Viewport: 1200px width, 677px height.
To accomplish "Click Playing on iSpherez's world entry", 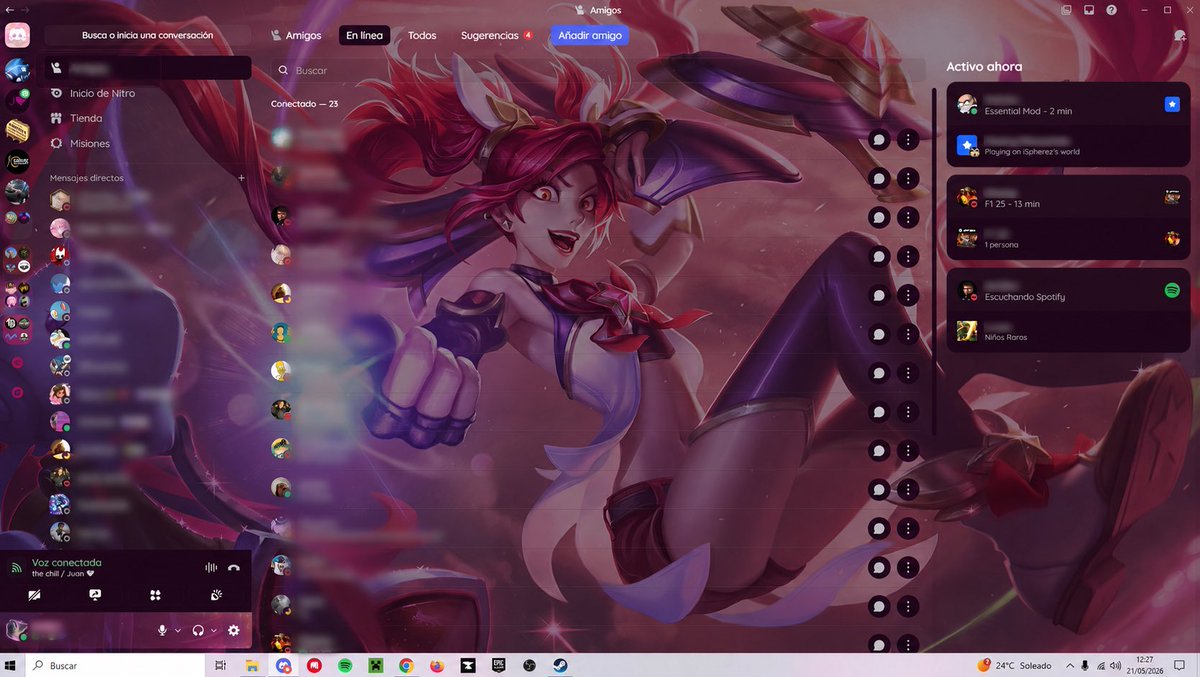I will [1032, 152].
